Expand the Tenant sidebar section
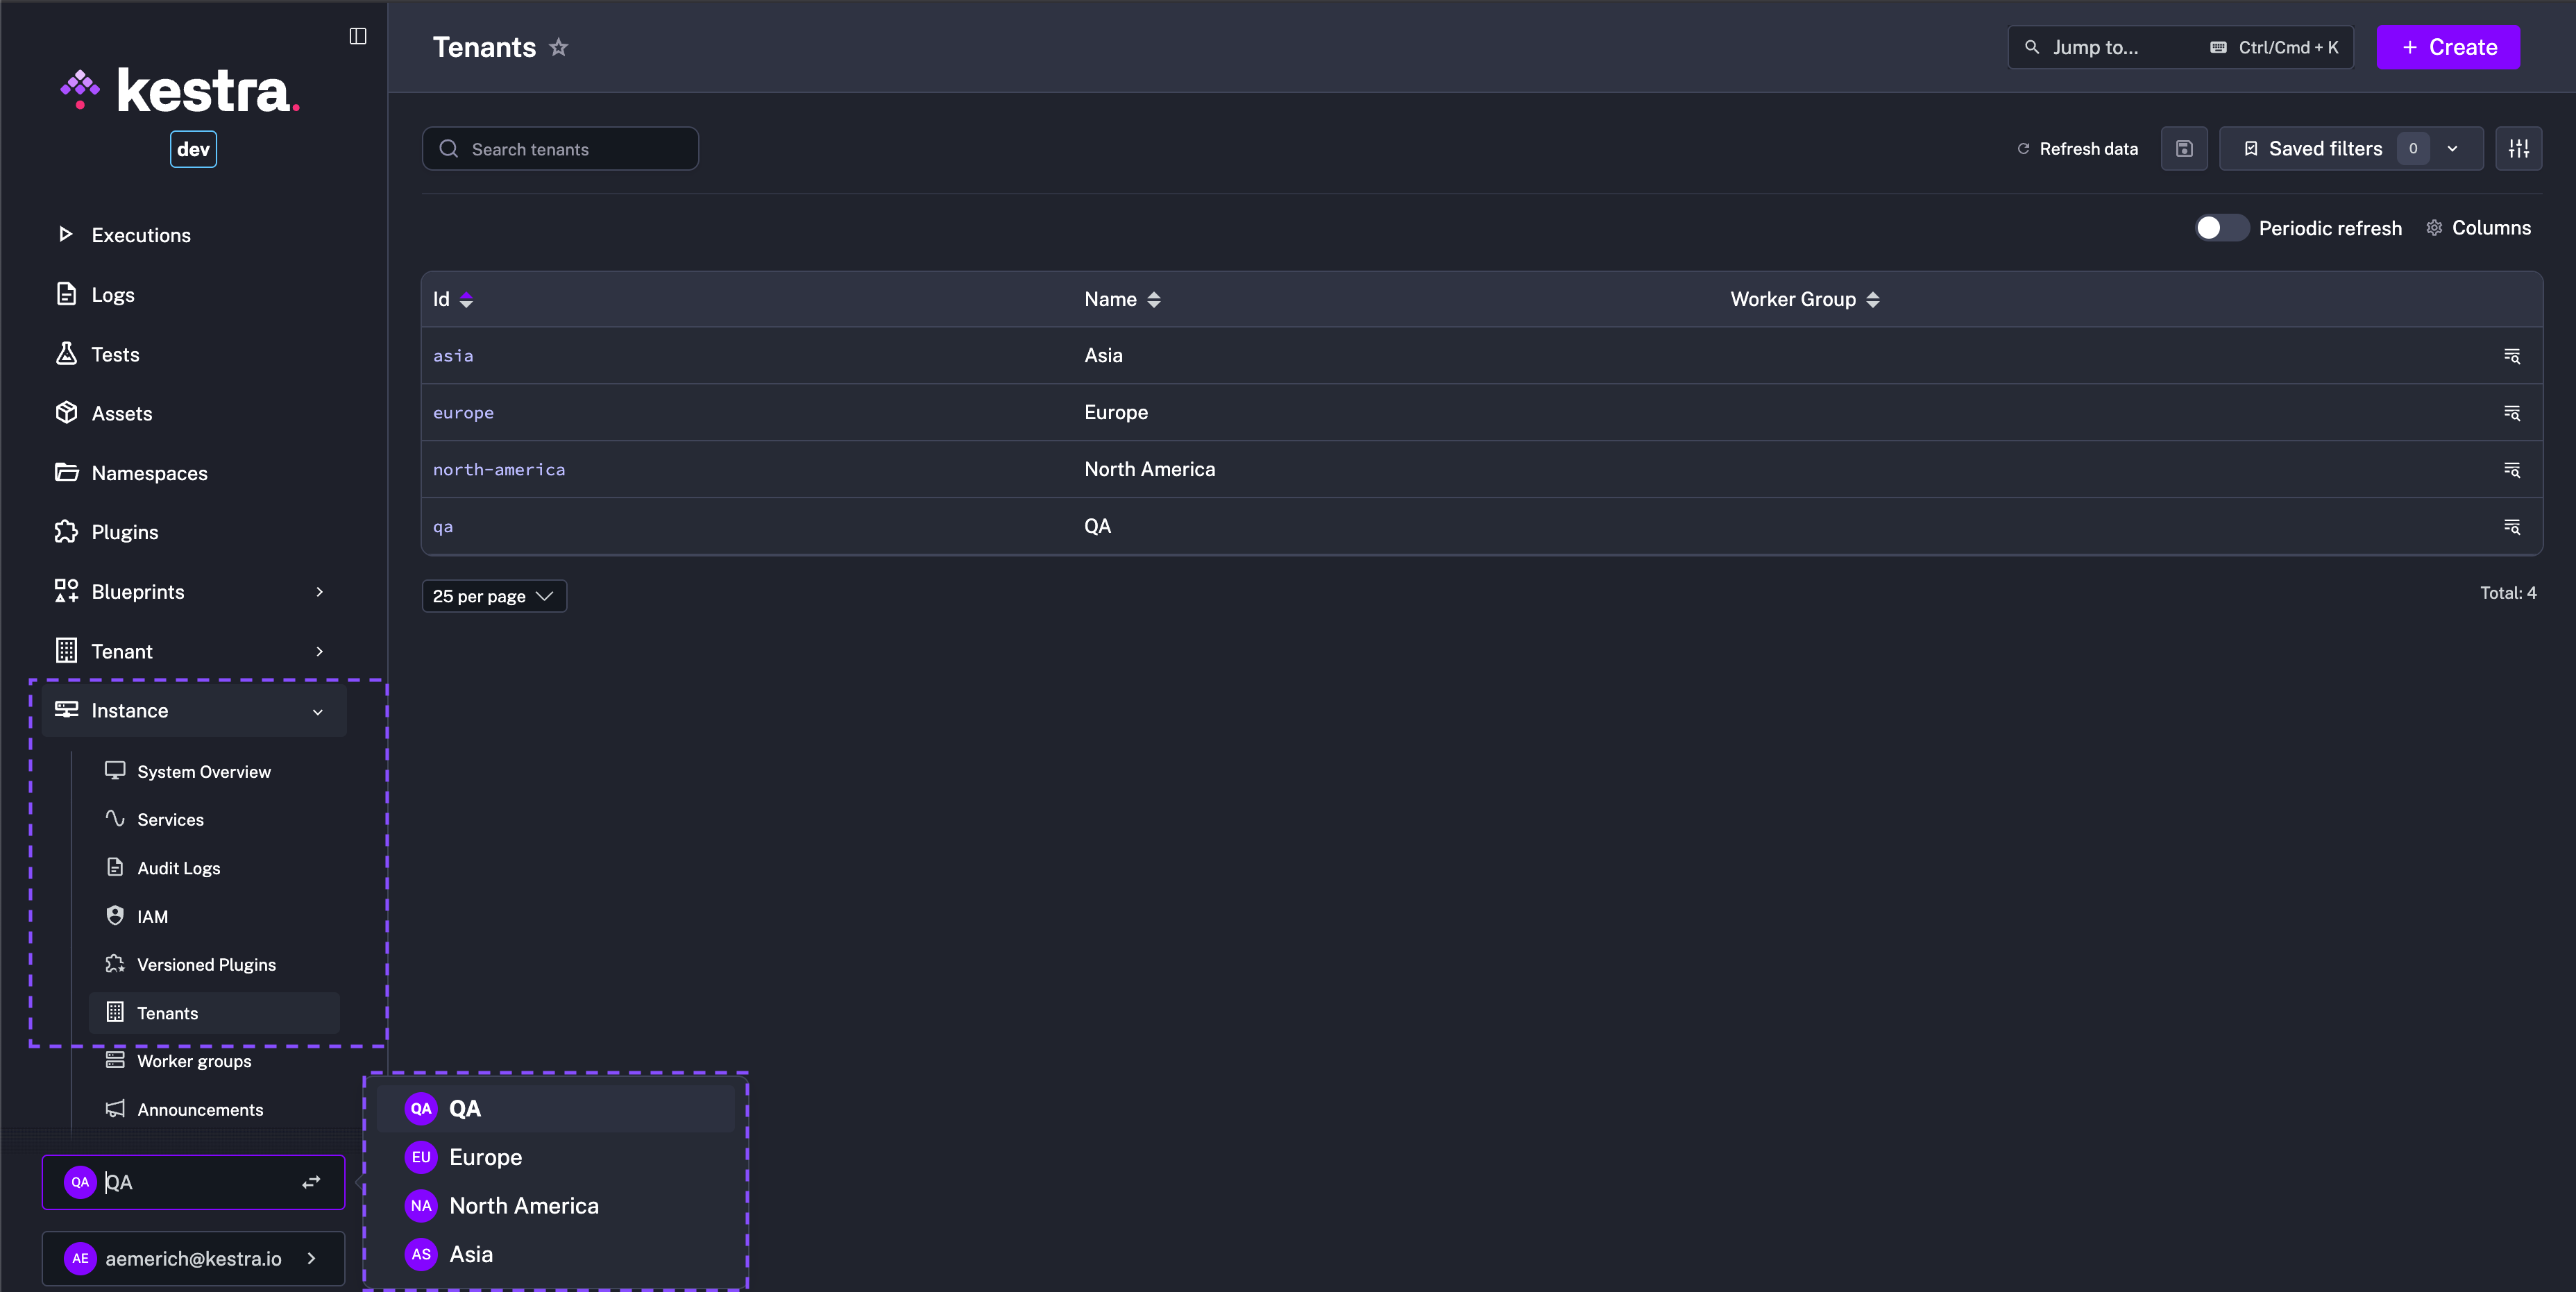 pos(122,650)
